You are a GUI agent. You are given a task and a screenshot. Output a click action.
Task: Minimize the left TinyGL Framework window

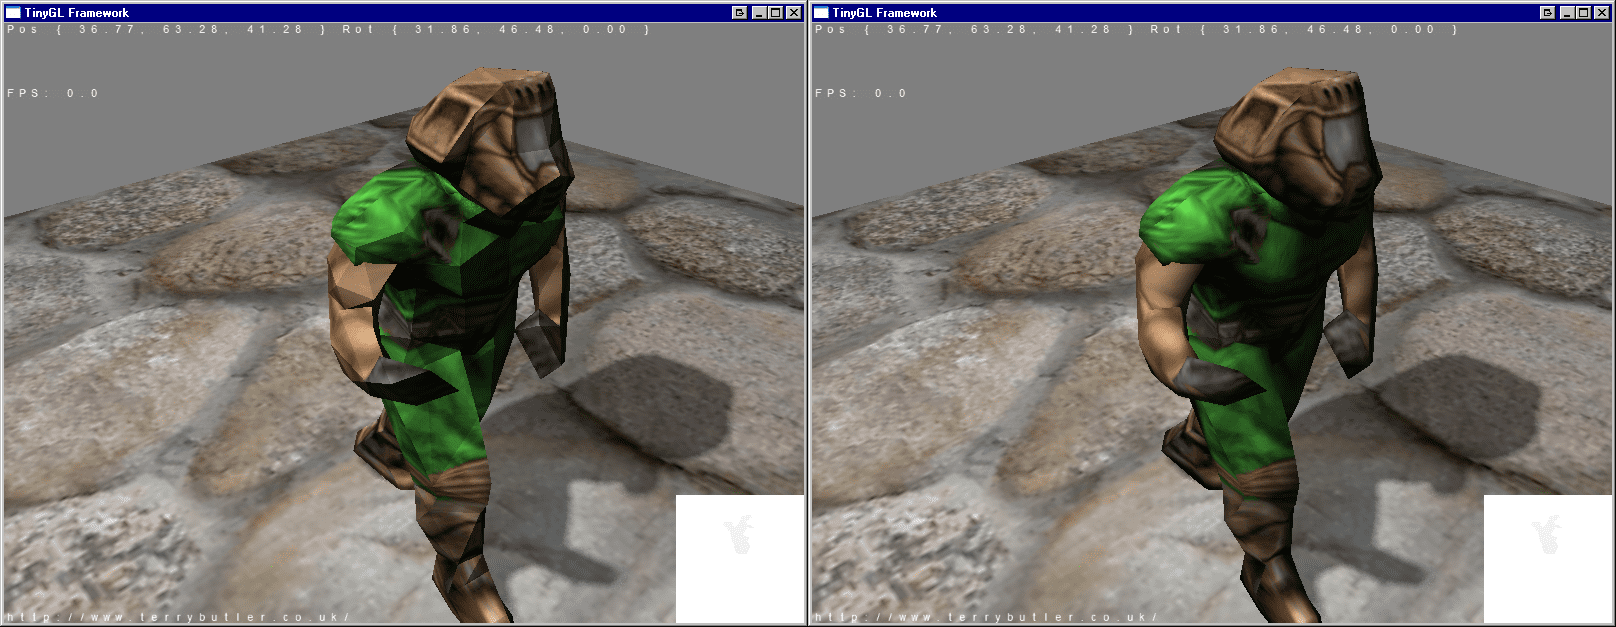coord(759,13)
